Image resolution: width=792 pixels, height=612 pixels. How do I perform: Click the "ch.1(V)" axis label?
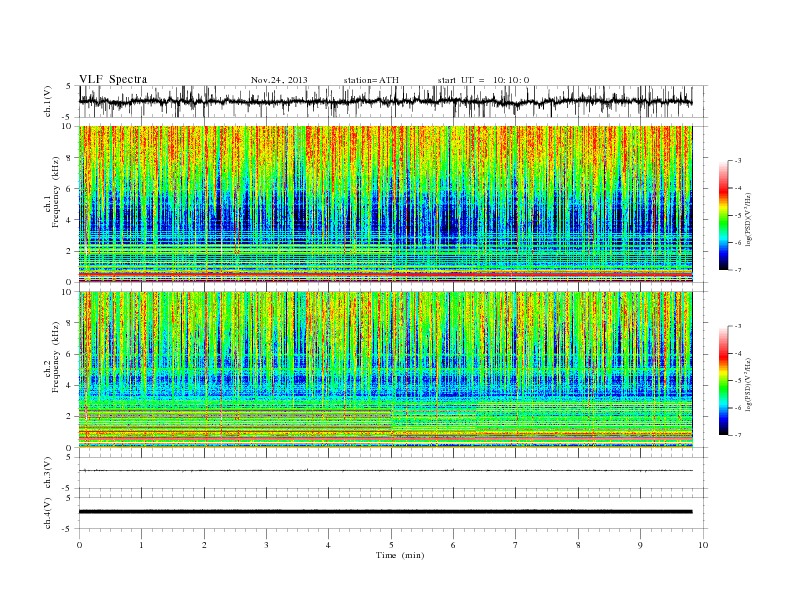[x=48, y=101]
